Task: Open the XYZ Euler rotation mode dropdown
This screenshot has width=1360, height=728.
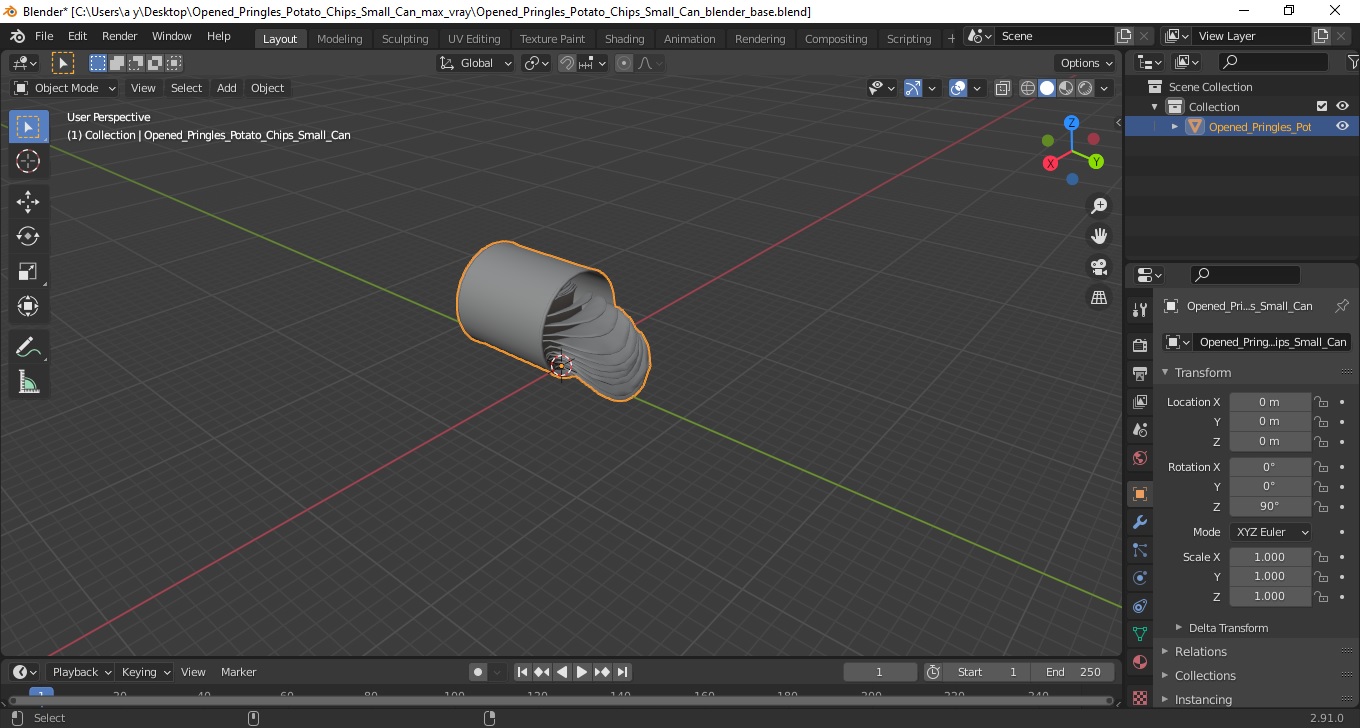Action: [1270, 532]
